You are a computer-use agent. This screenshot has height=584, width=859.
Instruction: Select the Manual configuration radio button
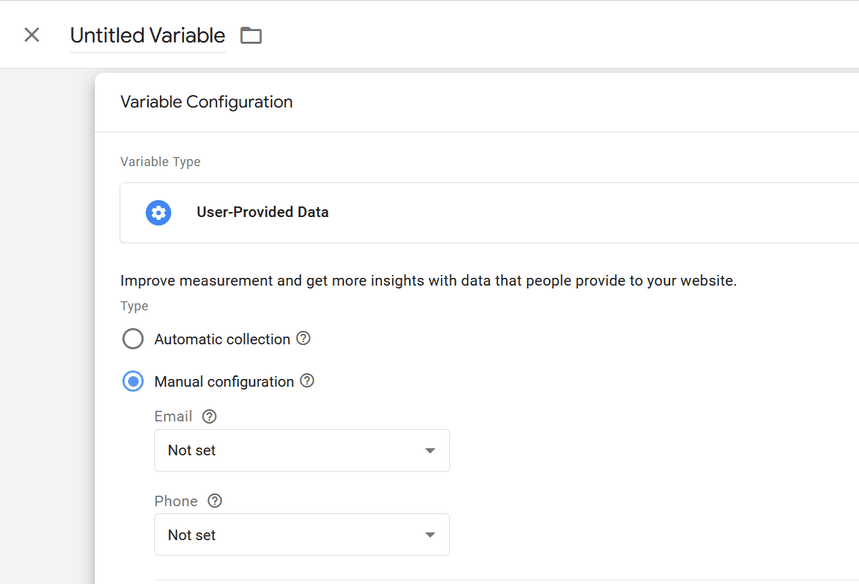(133, 381)
